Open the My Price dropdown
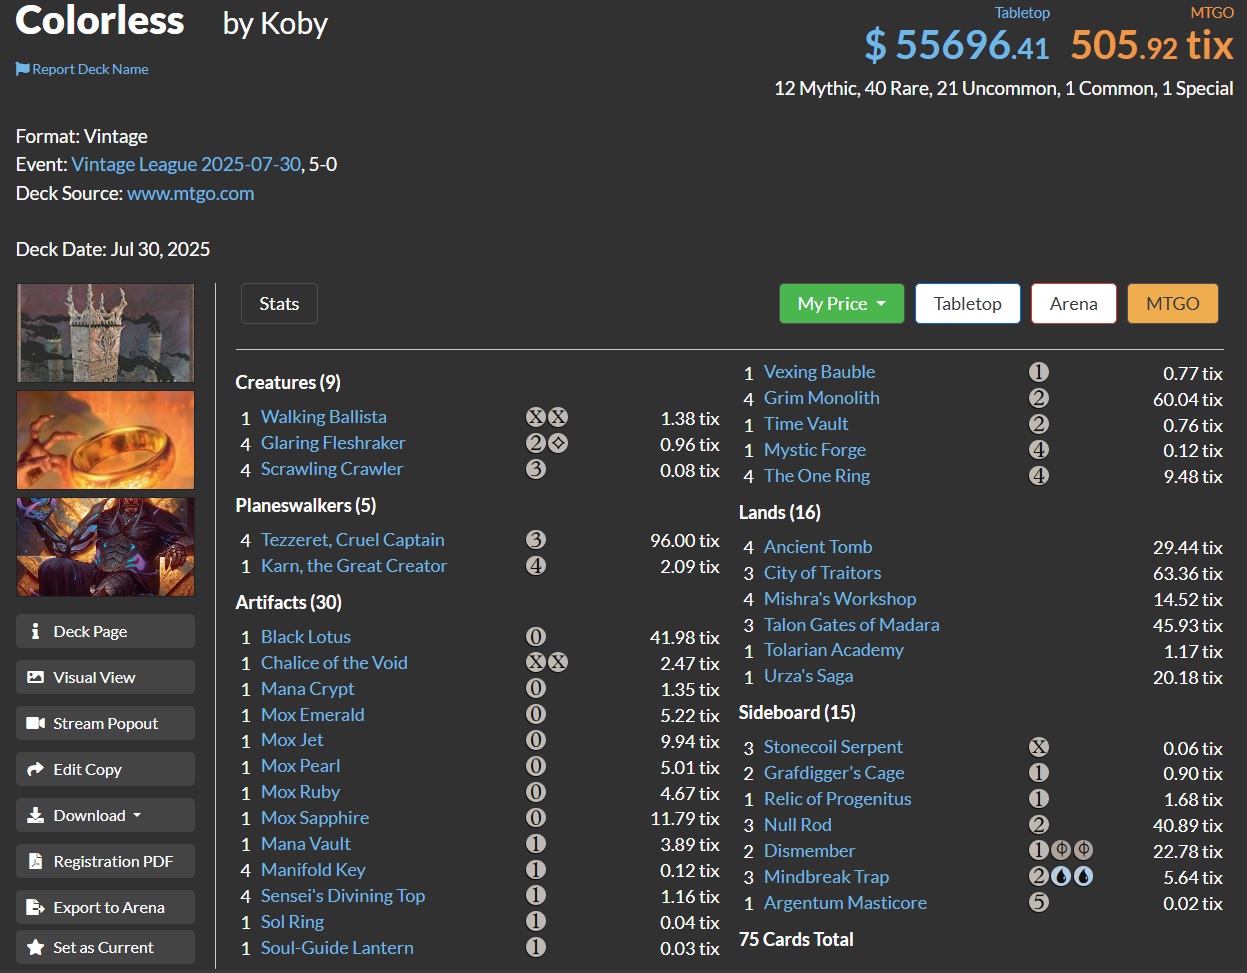This screenshot has width=1247, height=973. coord(841,304)
